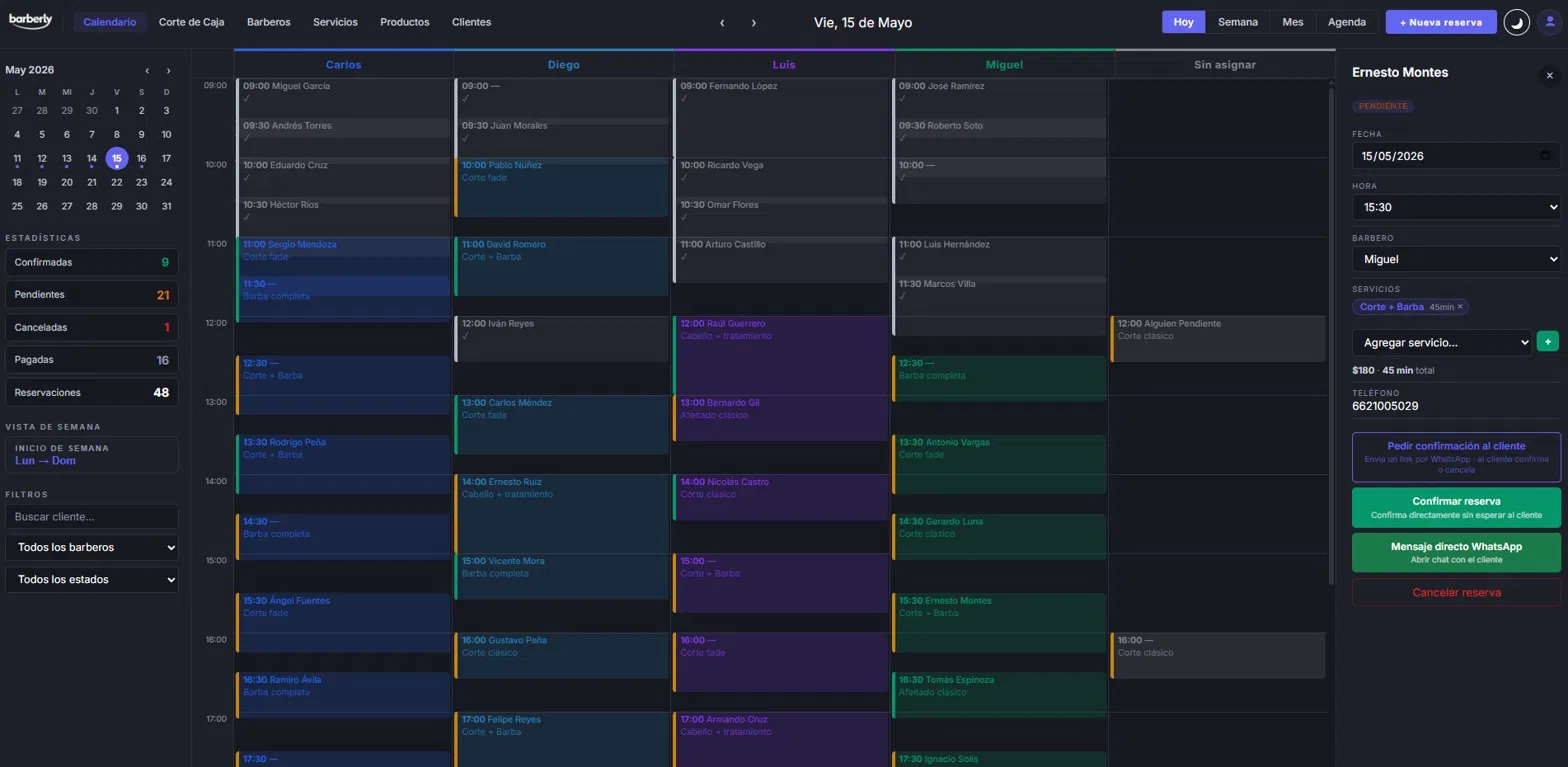
Task: Open the 12:00 Alguien Pendiente appointment
Action: [x=1217, y=339]
